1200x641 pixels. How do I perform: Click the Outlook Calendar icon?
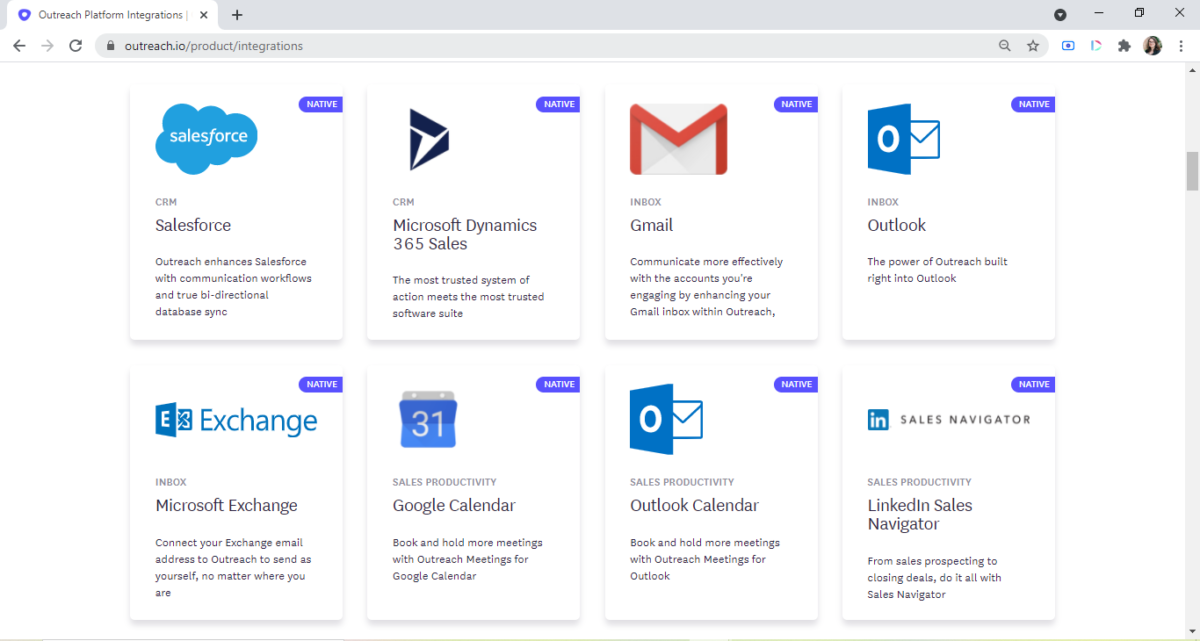pos(666,419)
